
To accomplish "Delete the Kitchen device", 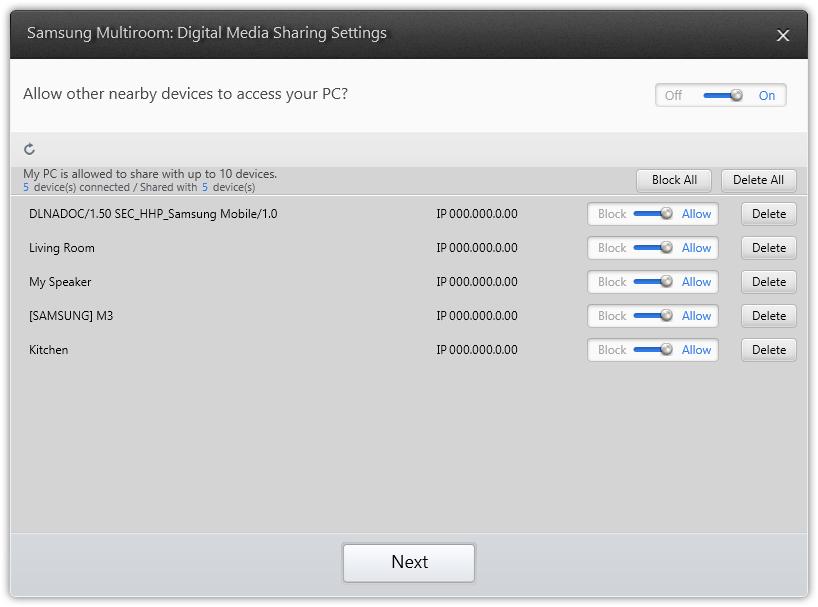I will coord(768,349).
